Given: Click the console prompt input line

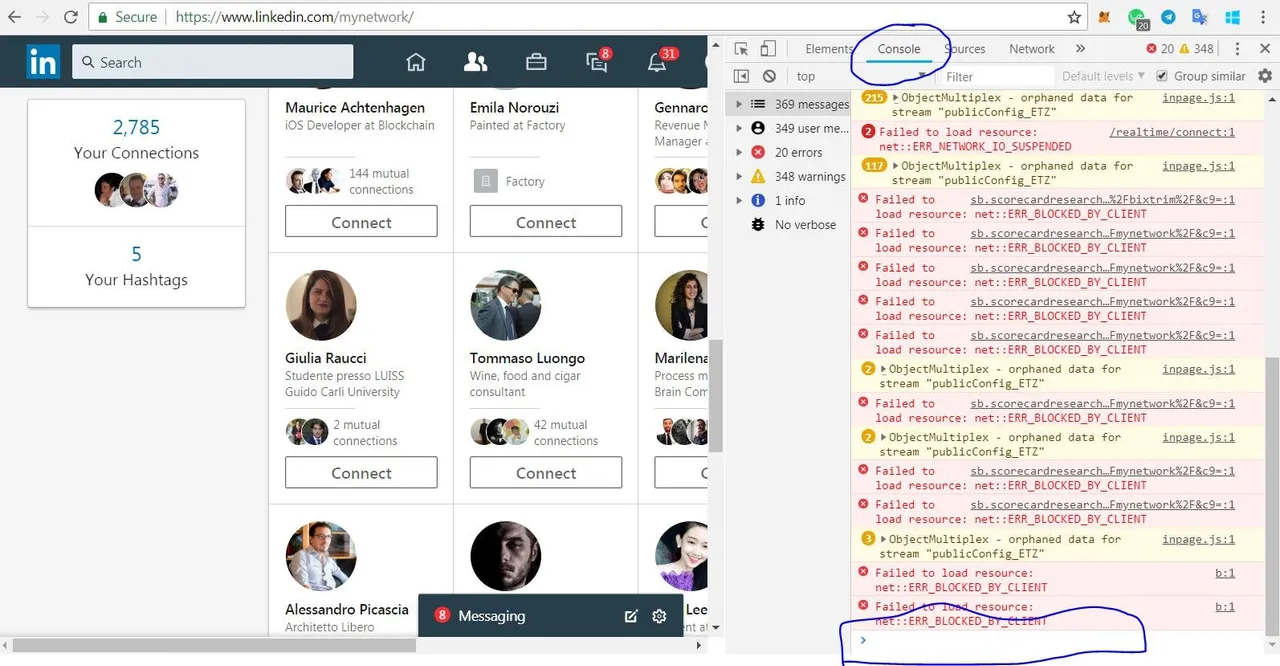Looking at the screenshot, I should click(1060, 640).
